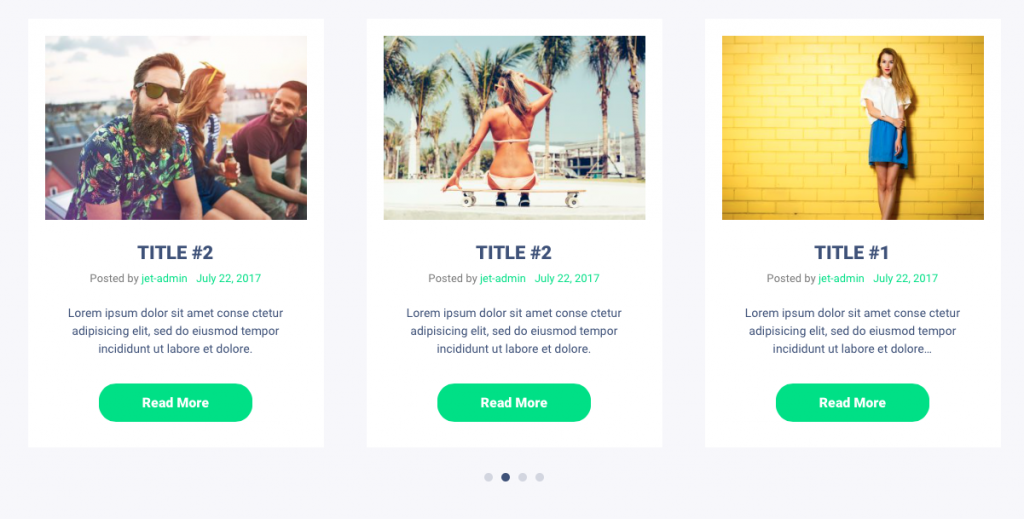Viewport: 1024px width, 519px height.
Task: Jump to the last carousel pagination dot
Action: point(539,477)
